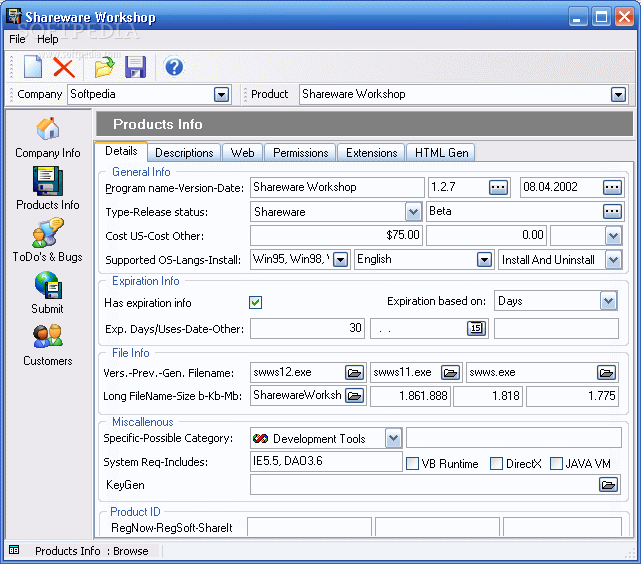Click the first RegNow product ID field

click(309, 527)
